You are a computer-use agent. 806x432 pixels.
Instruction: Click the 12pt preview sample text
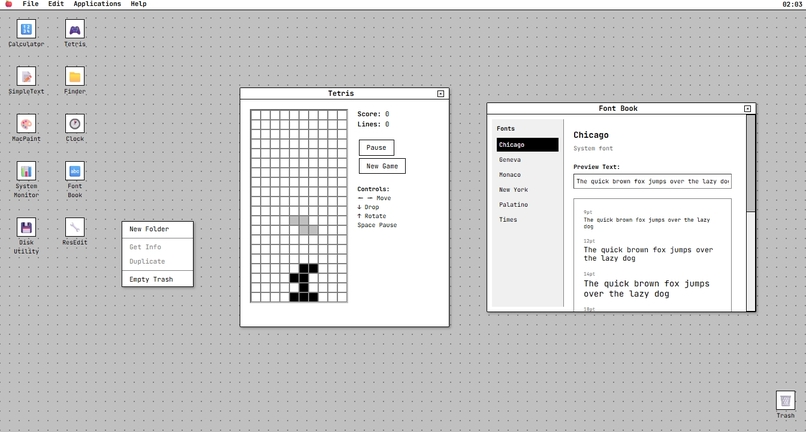(648, 254)
